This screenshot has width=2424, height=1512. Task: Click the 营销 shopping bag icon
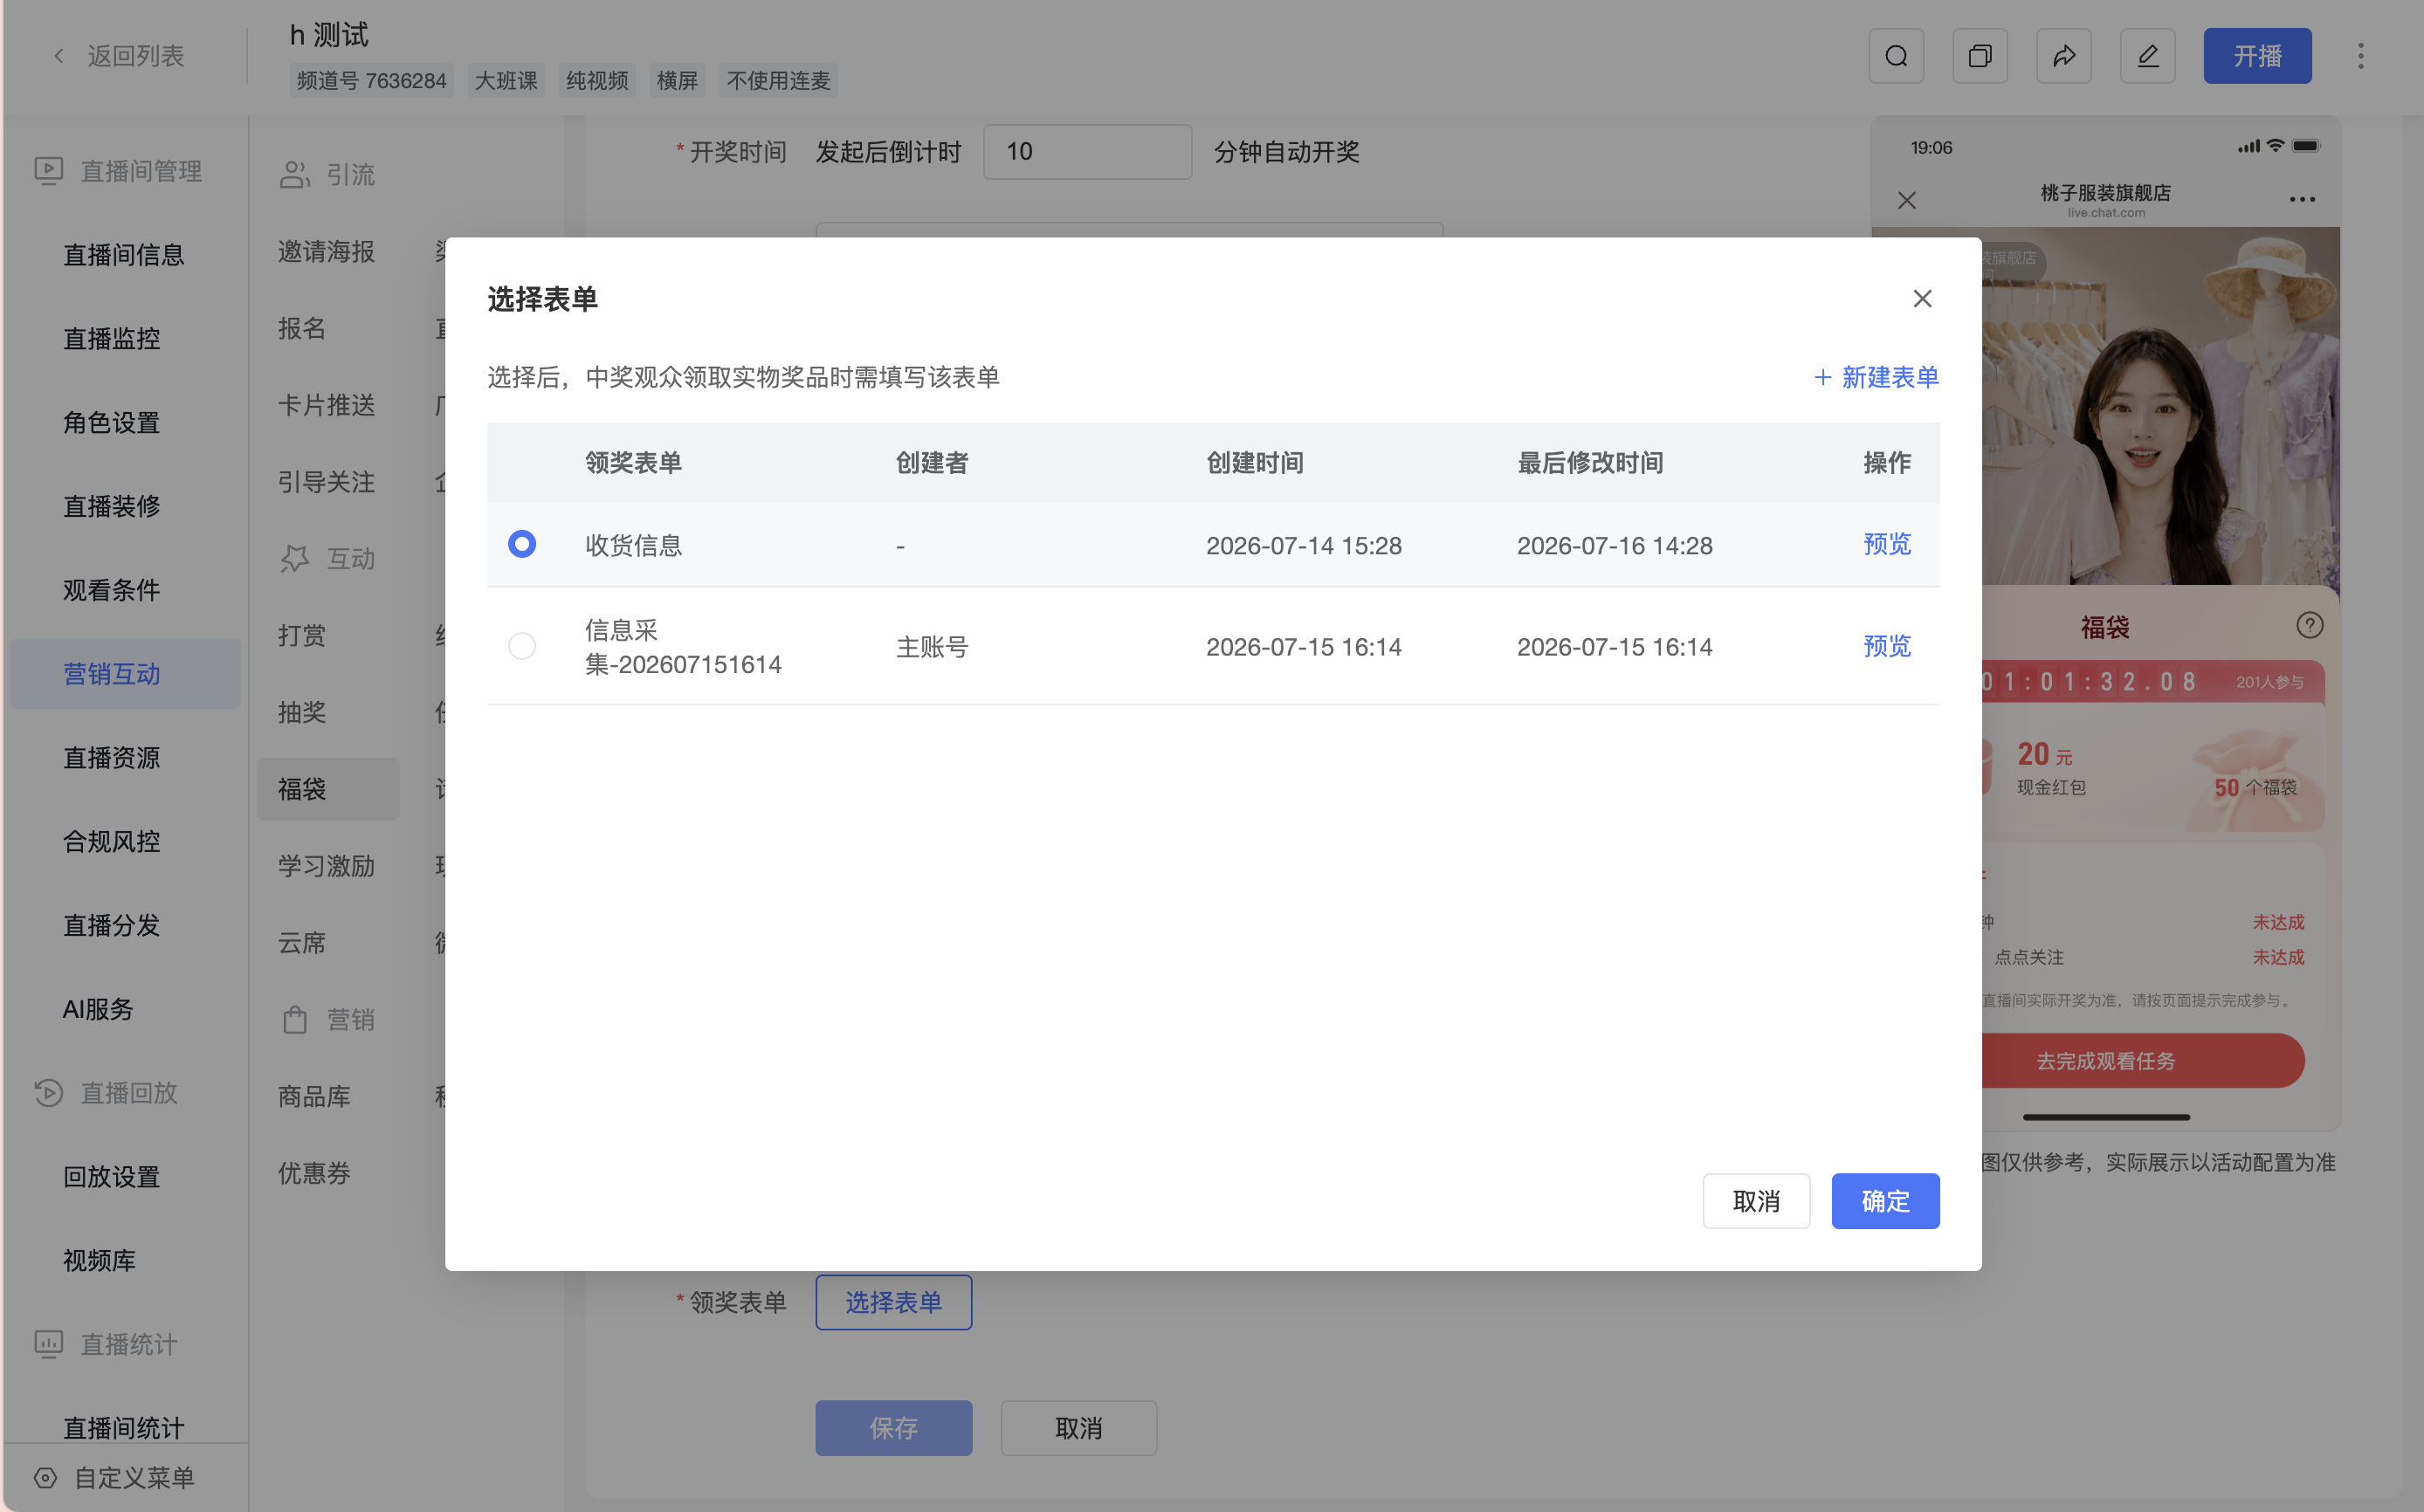point(295,1020)
